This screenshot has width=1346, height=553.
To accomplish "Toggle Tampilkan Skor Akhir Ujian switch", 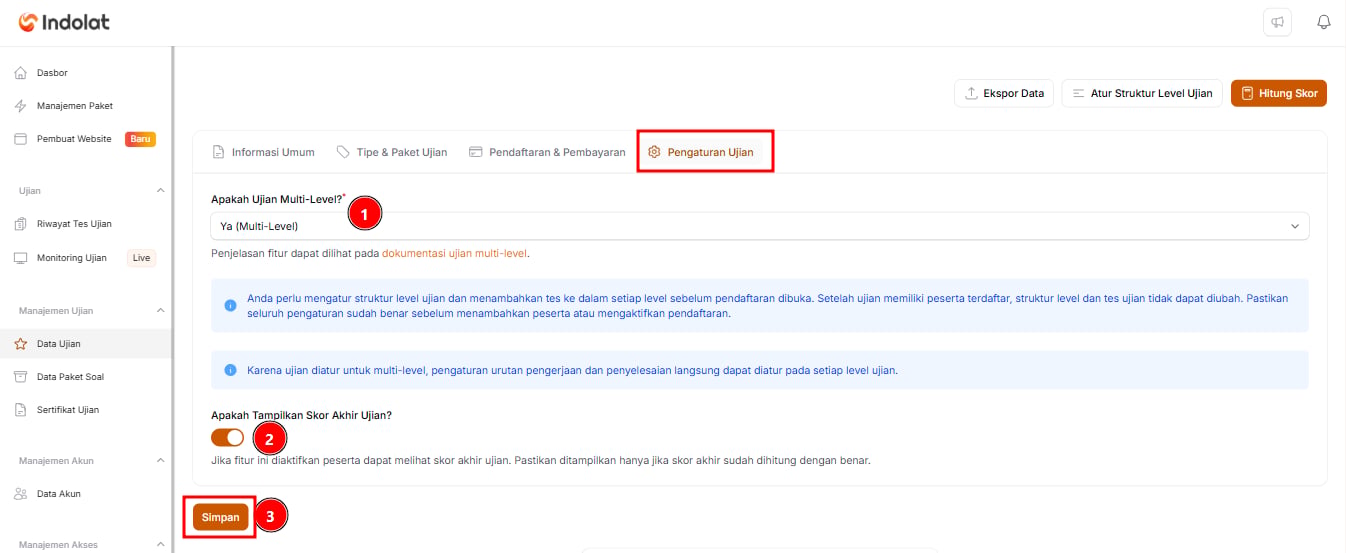I will (x=228, y=437).
